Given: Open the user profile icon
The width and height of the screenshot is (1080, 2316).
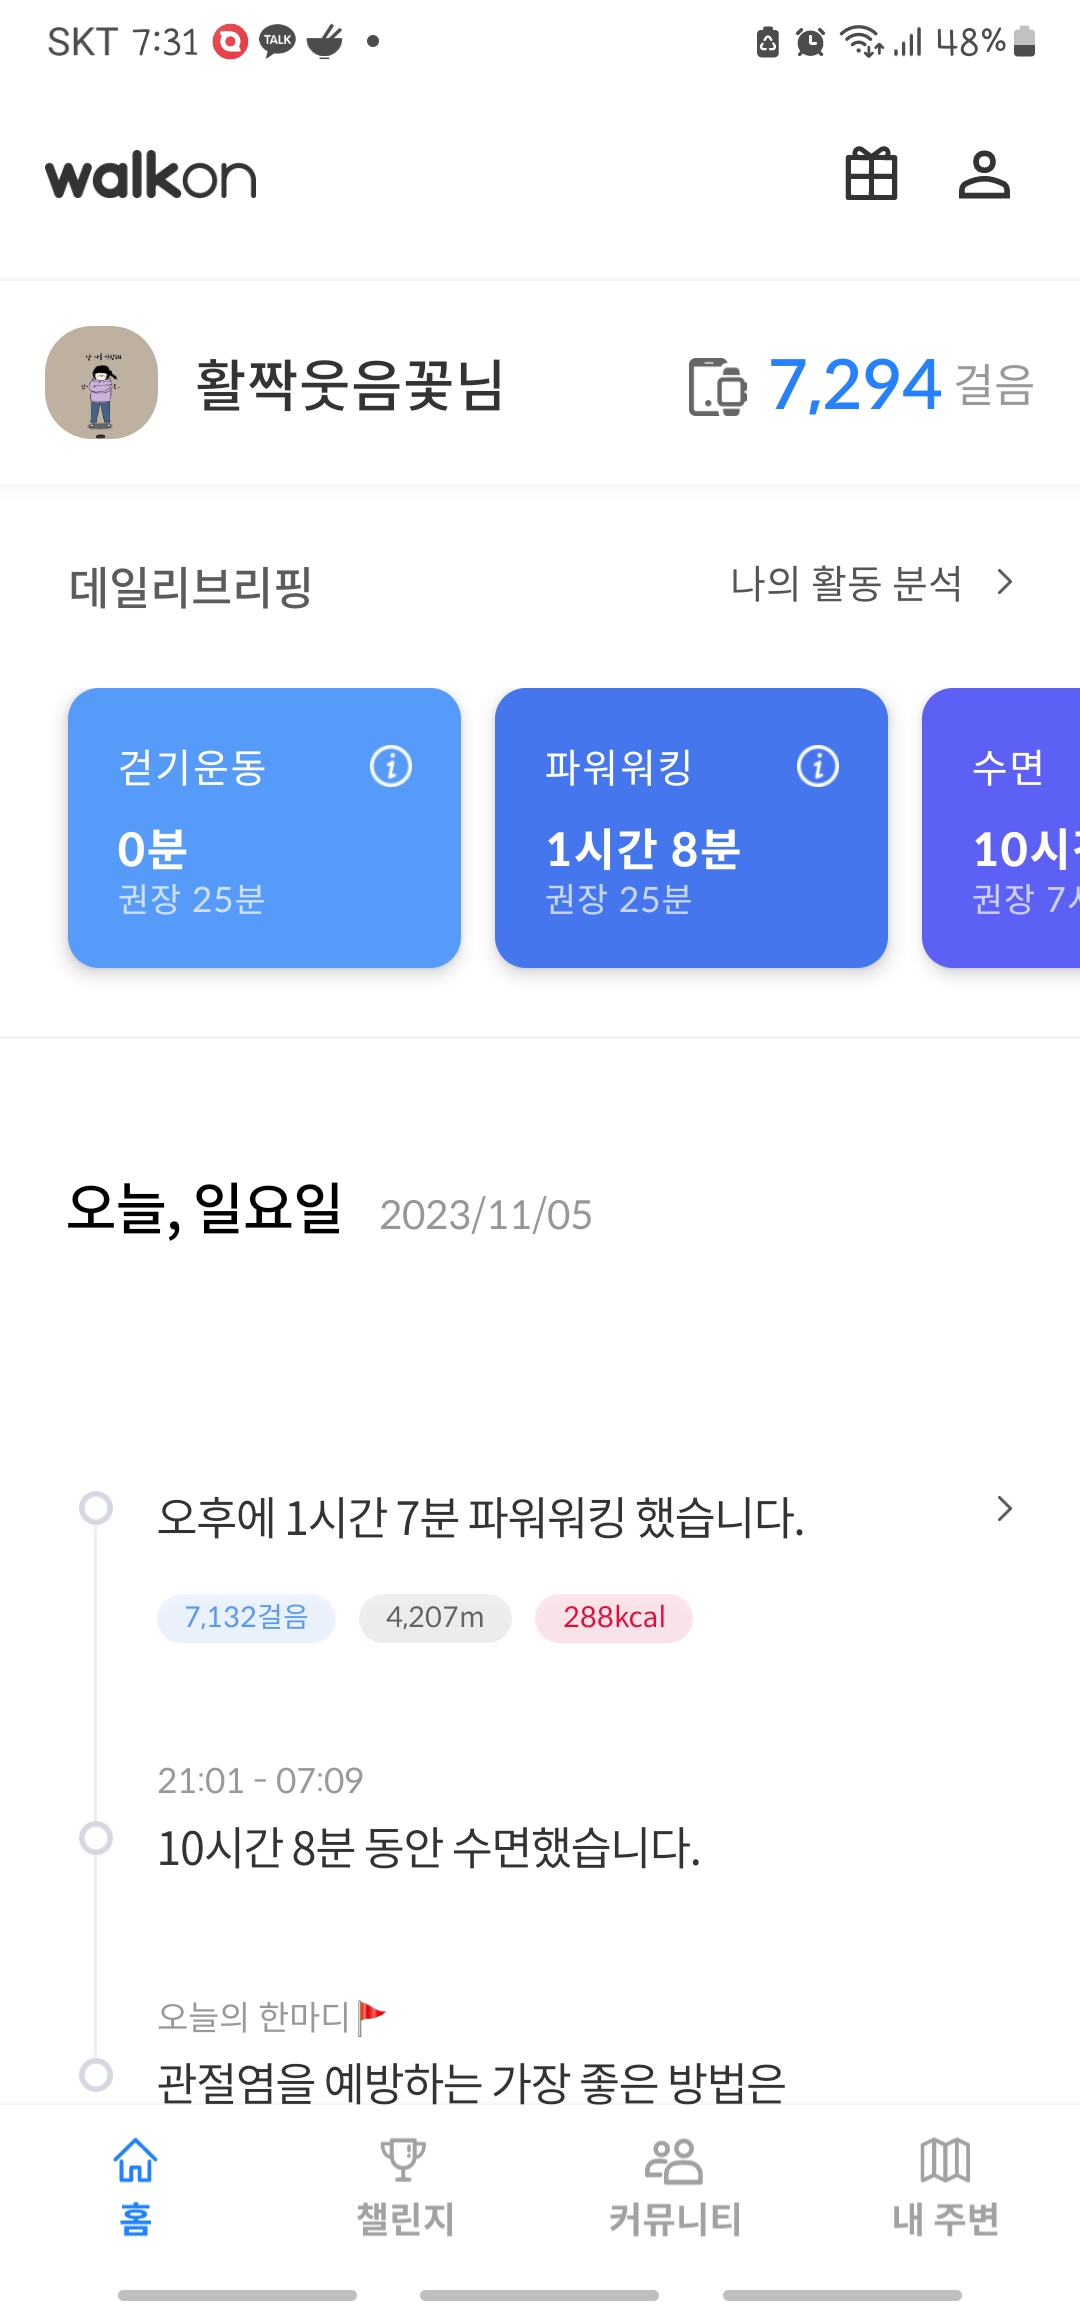Looking at the screenshot, I should tap(984, 175).
